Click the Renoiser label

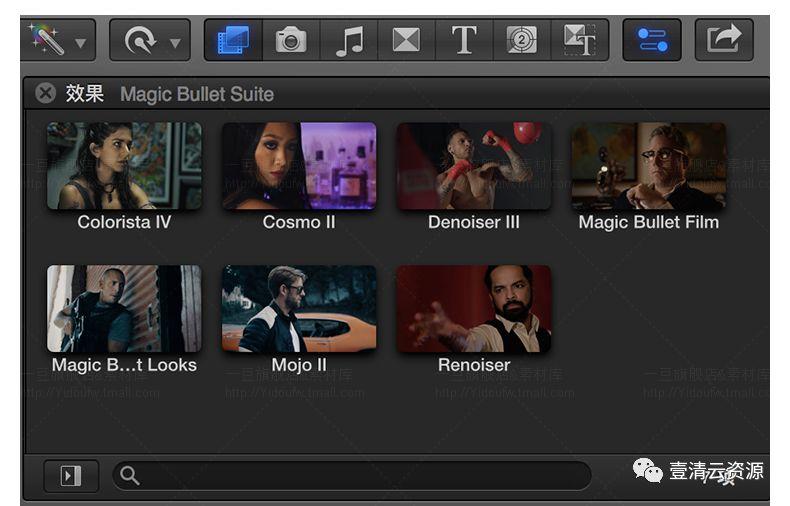474,365
